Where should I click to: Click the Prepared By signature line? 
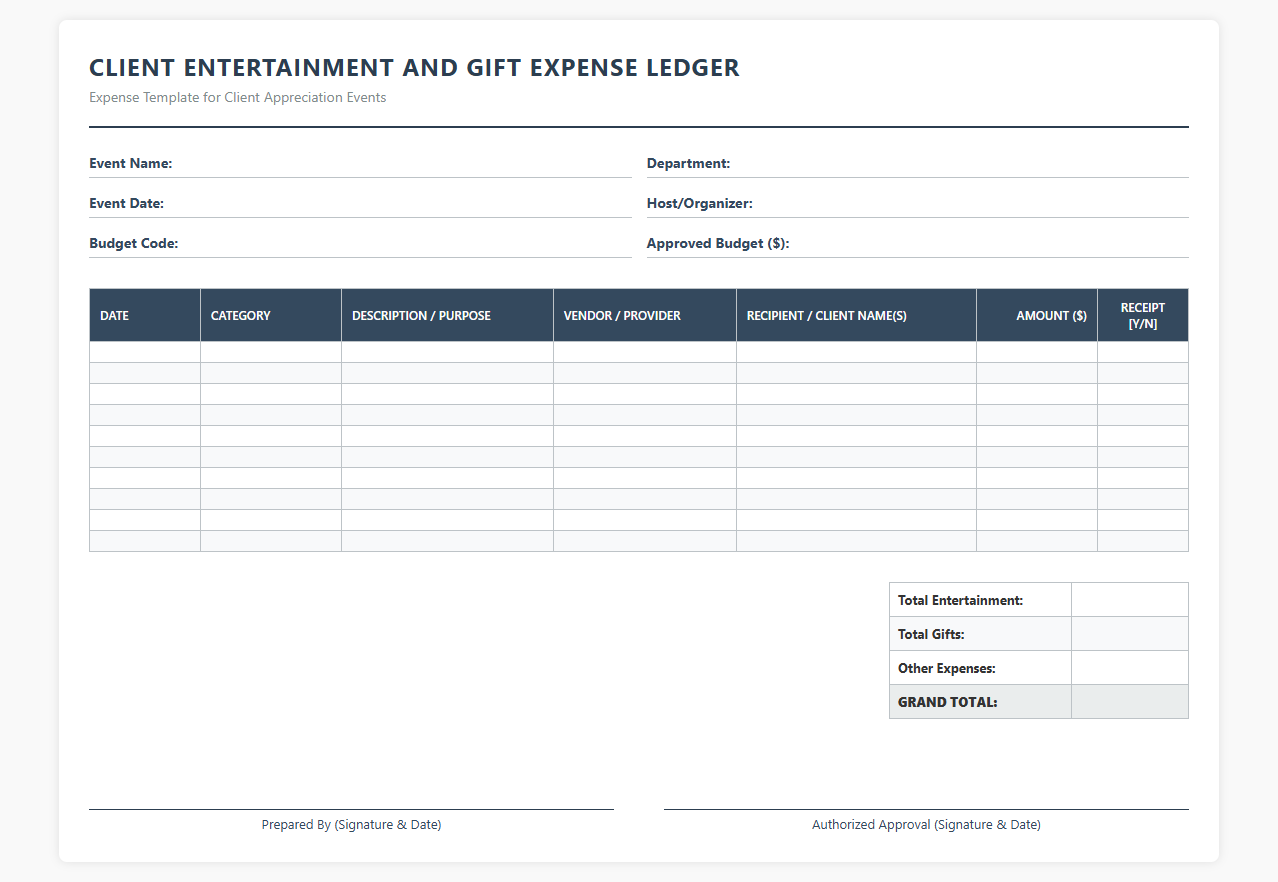tap(351, 809)
